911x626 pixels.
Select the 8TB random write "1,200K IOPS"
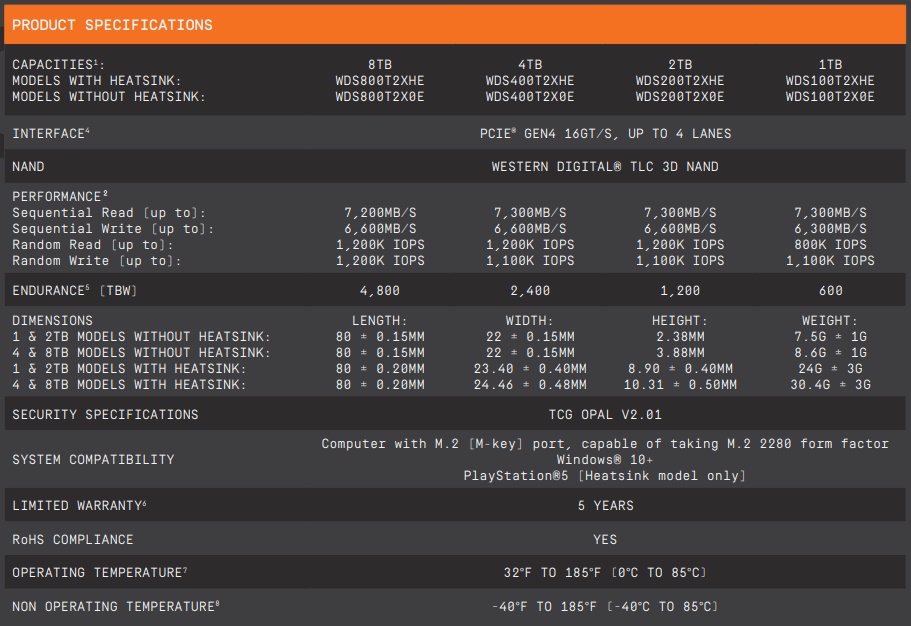(380, 261)
